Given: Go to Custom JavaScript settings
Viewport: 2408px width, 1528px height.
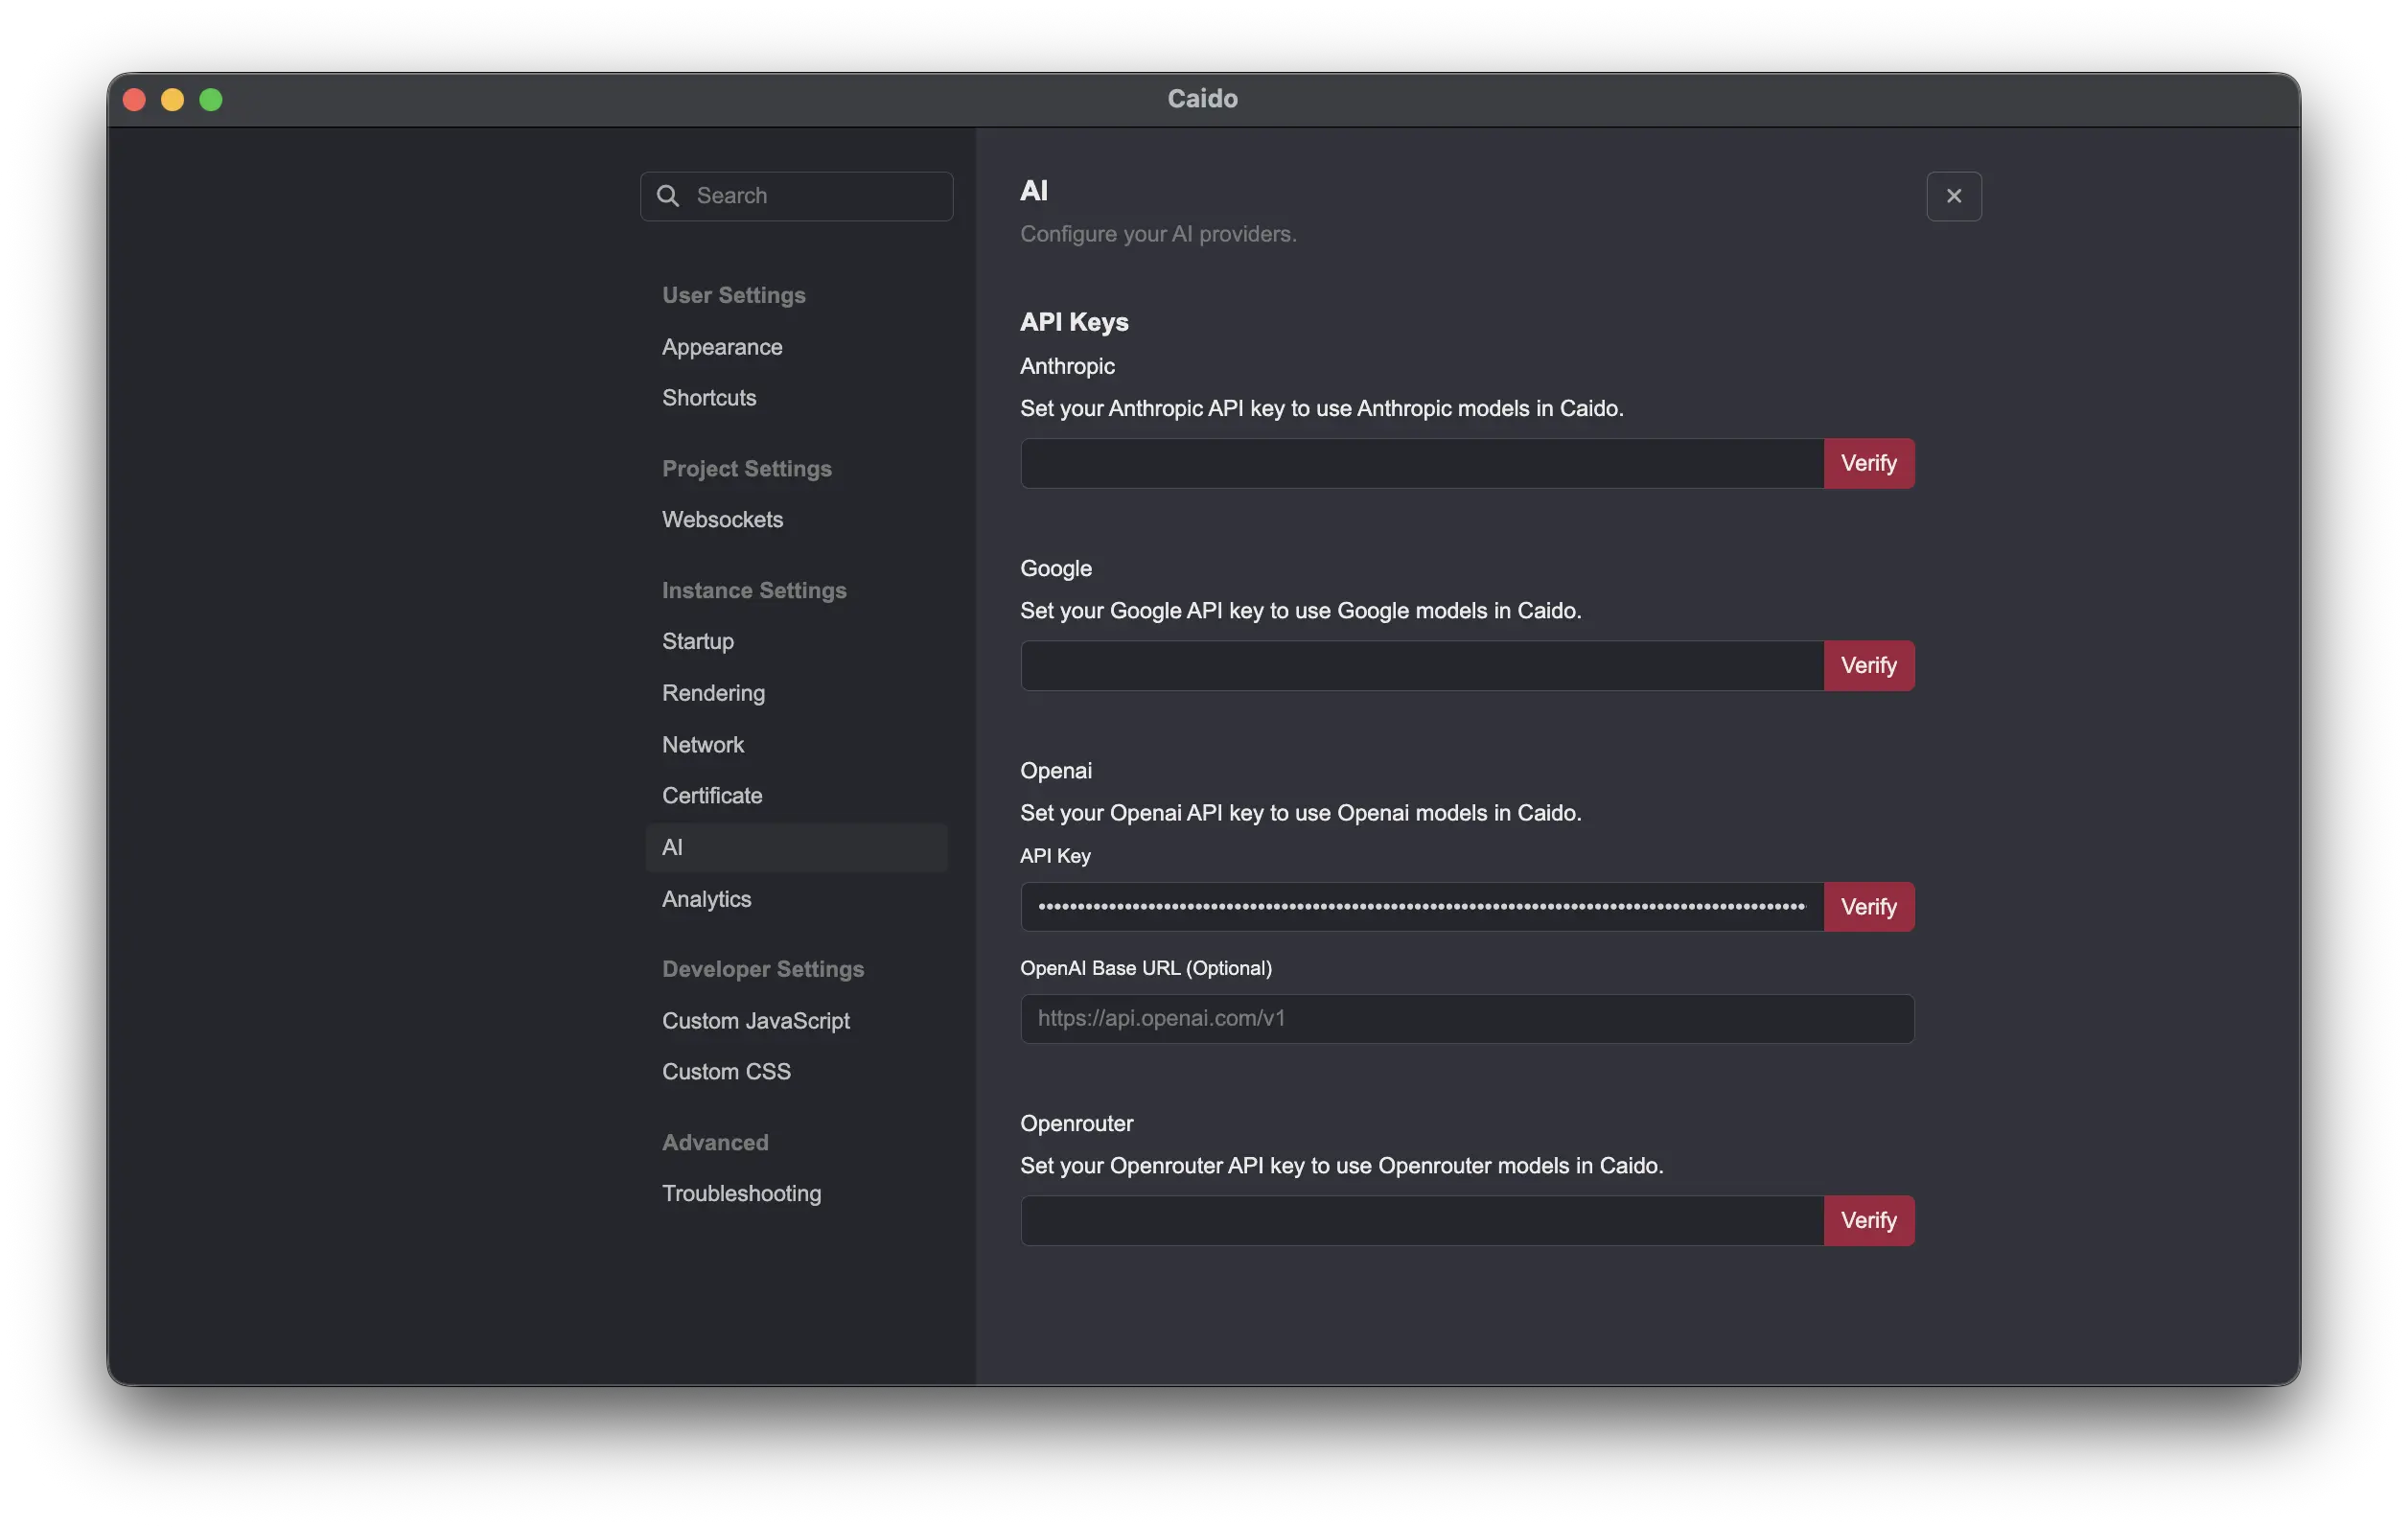Looking at the screenshot, I should pyautogui.click(x=755, y=1021).
